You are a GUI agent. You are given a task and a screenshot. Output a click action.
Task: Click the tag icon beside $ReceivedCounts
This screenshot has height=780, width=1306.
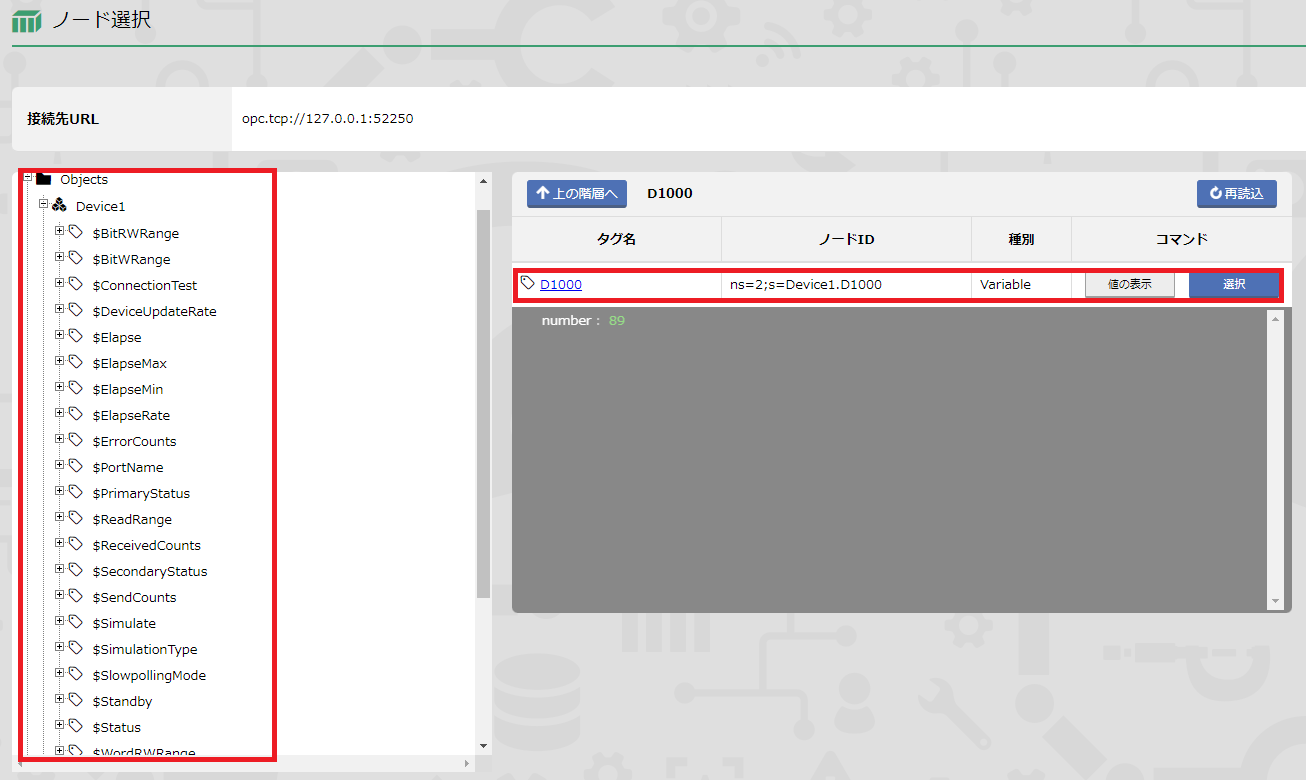point(75,543)
